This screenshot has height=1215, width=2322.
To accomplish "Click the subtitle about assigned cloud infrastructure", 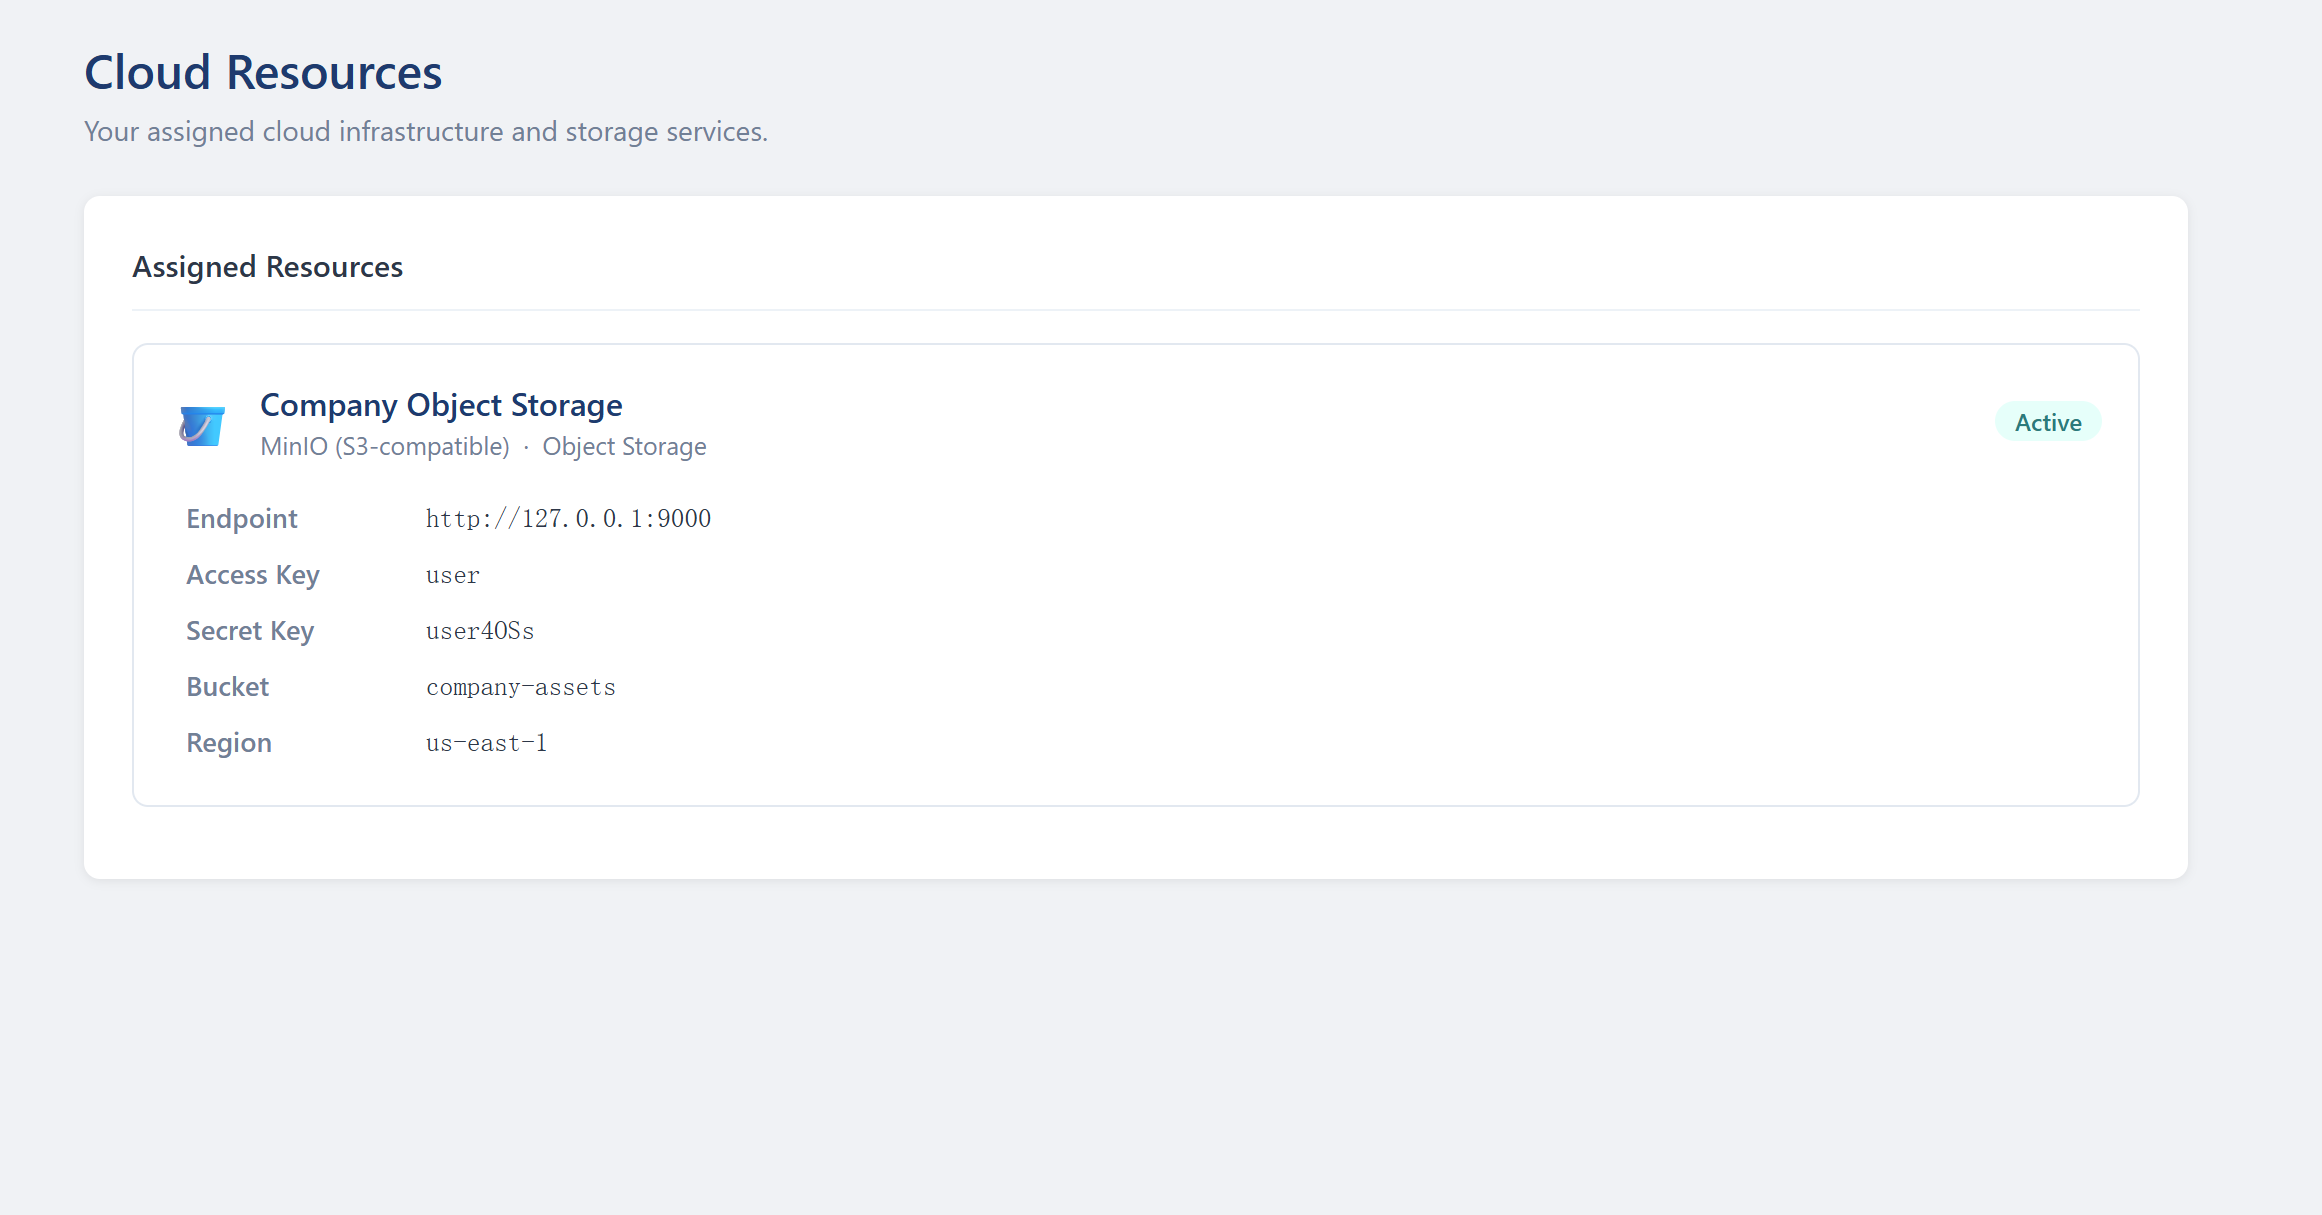I will tap(426, 132).
